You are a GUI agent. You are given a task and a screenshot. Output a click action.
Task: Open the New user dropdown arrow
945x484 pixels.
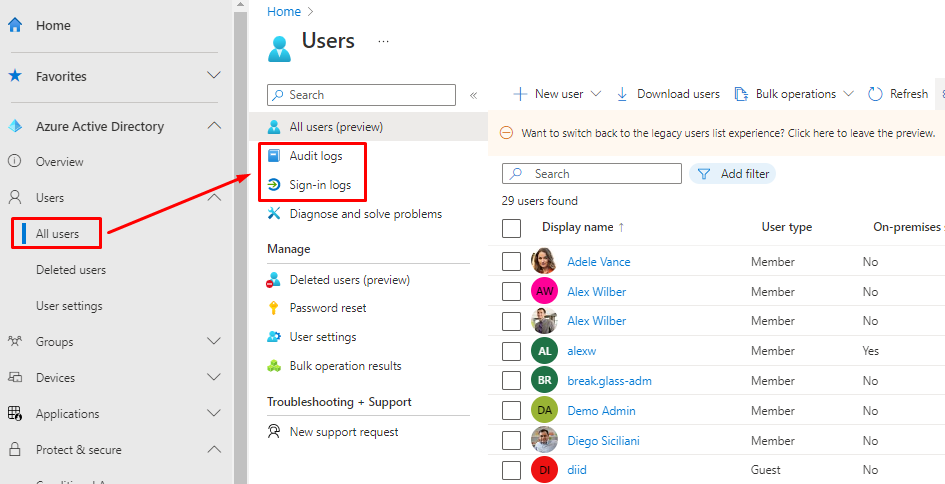[596, 94]
